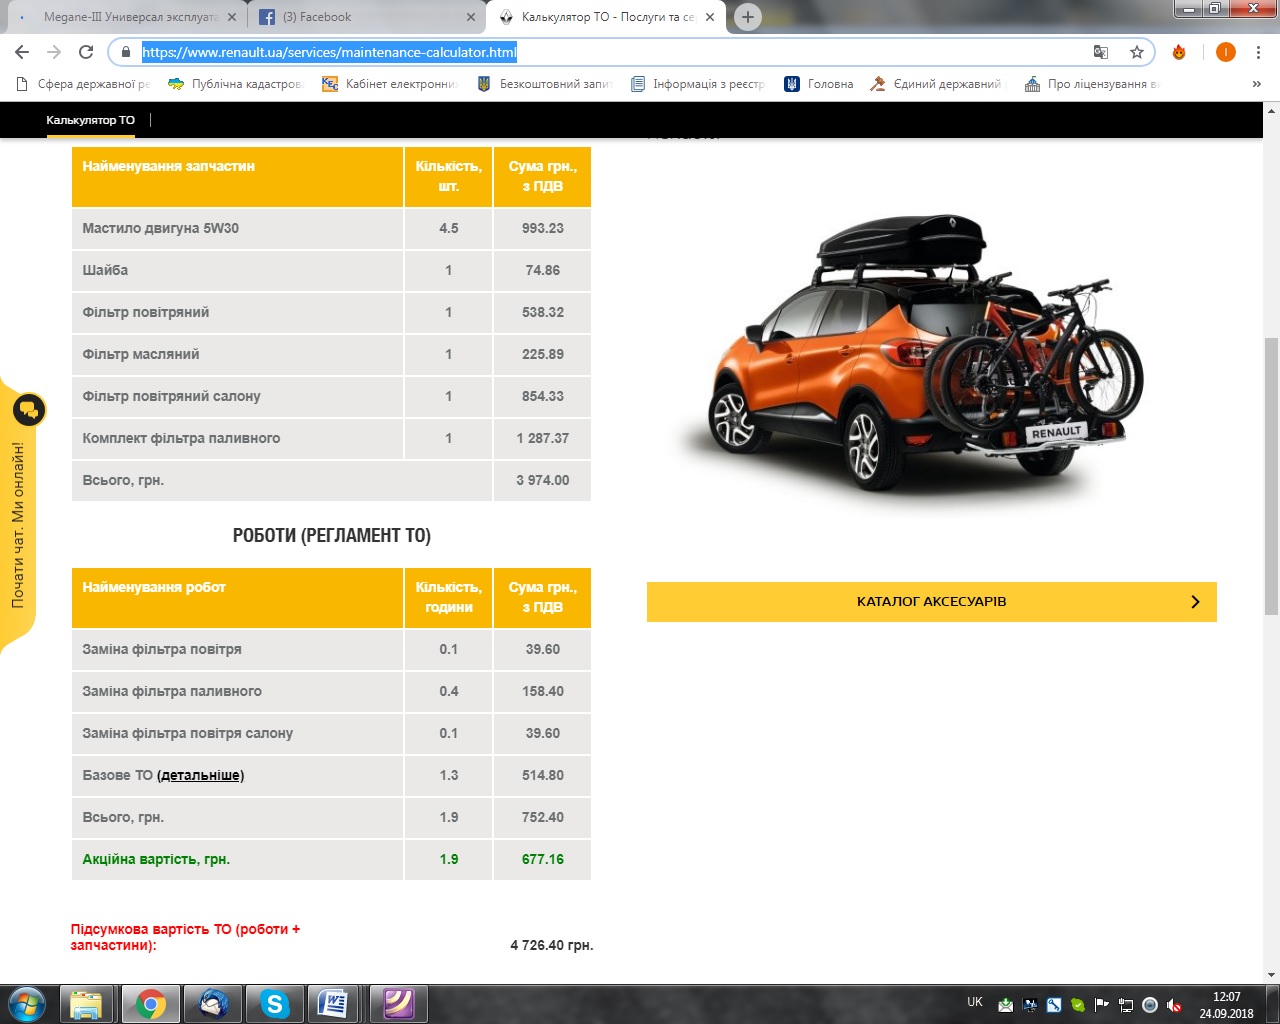Click the browser back arrow button
Viewport: 1280px width, 1024px height.
point(22,52)
